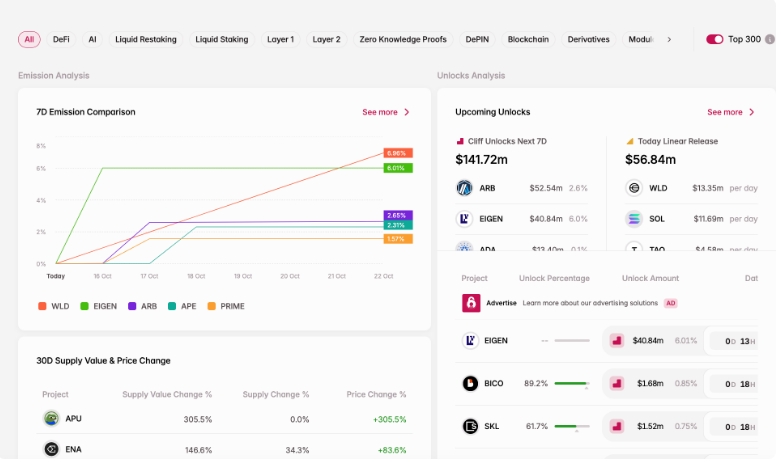Click the 2.31% APE chart label
The image size is (781, 462).
tap(398, 225)
